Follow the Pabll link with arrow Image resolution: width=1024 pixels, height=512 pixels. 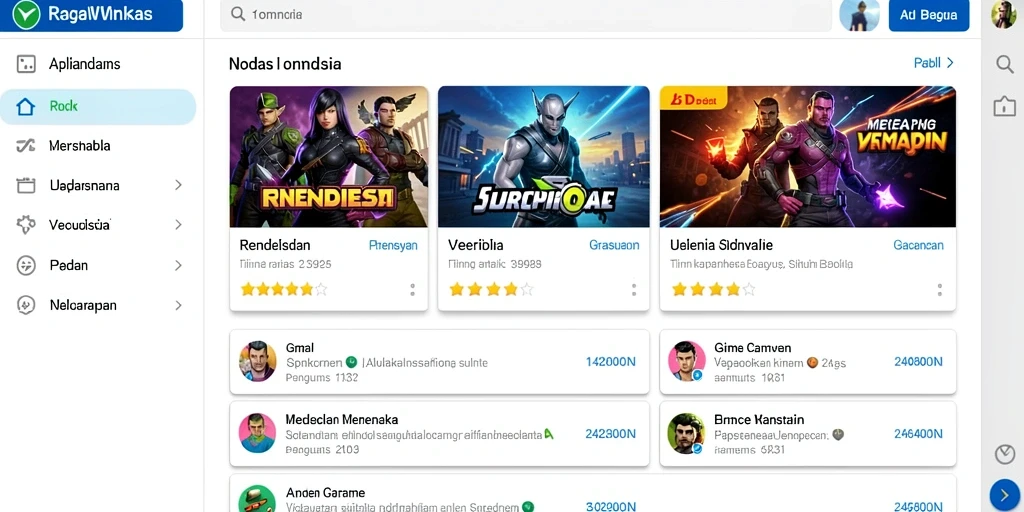coord(934,63)
